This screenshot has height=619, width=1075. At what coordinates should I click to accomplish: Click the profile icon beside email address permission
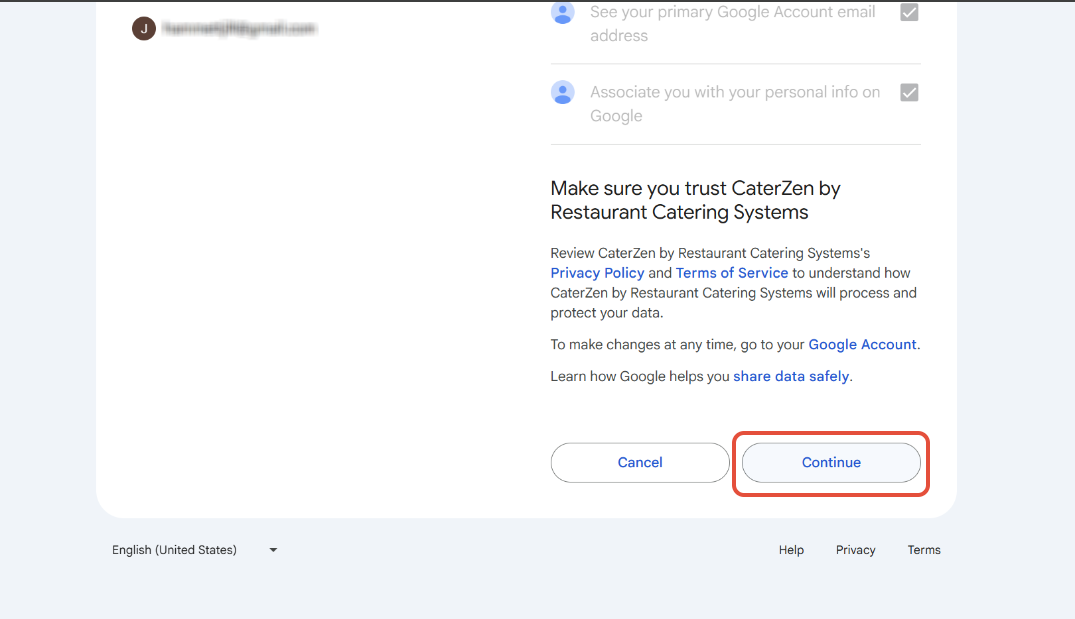[x=563, y=13]
